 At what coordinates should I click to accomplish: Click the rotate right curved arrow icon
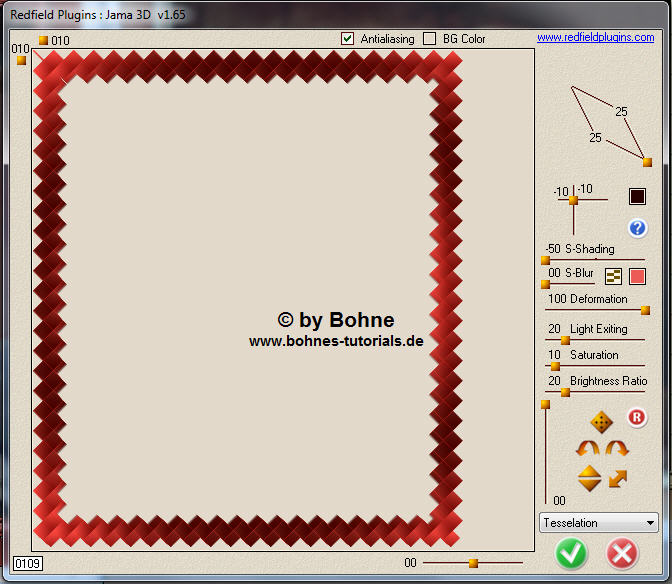pyautogui.click(x=617, y=450)
